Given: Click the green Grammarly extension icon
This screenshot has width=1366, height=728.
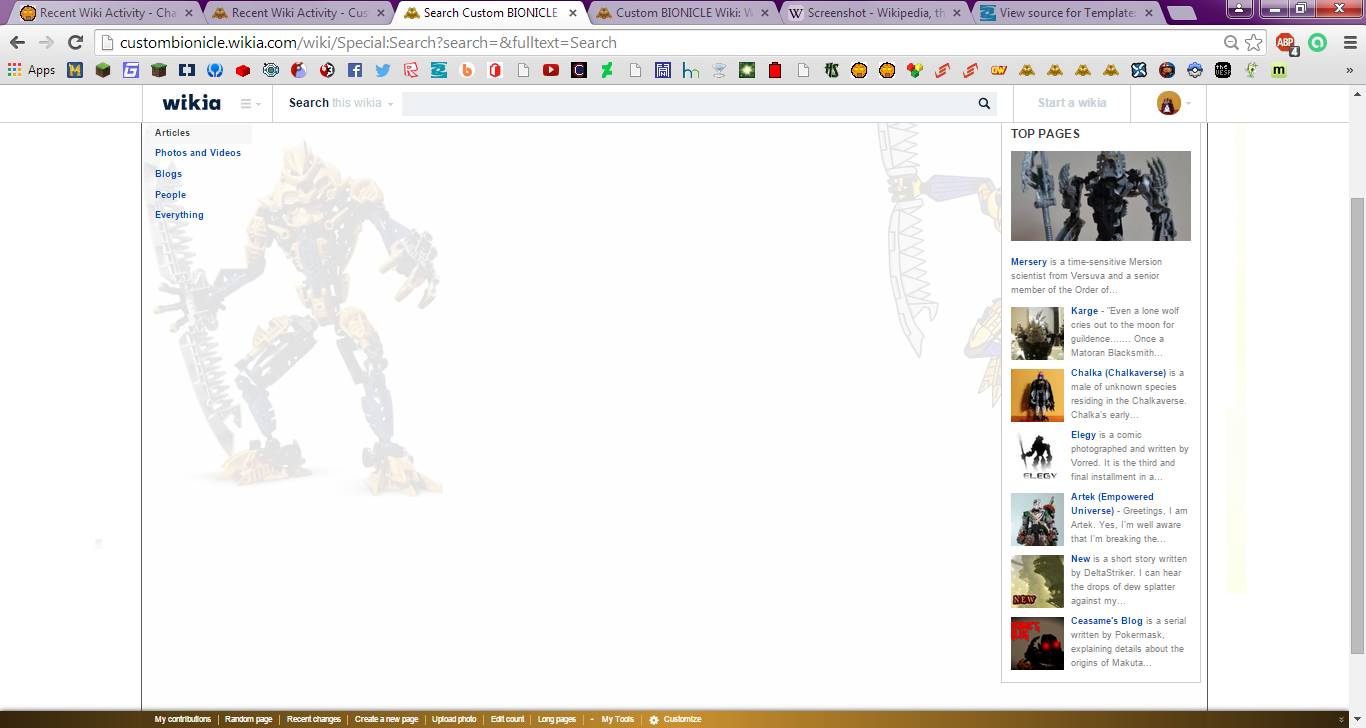Looking at the screenshot, I should tap(1318, 43).
